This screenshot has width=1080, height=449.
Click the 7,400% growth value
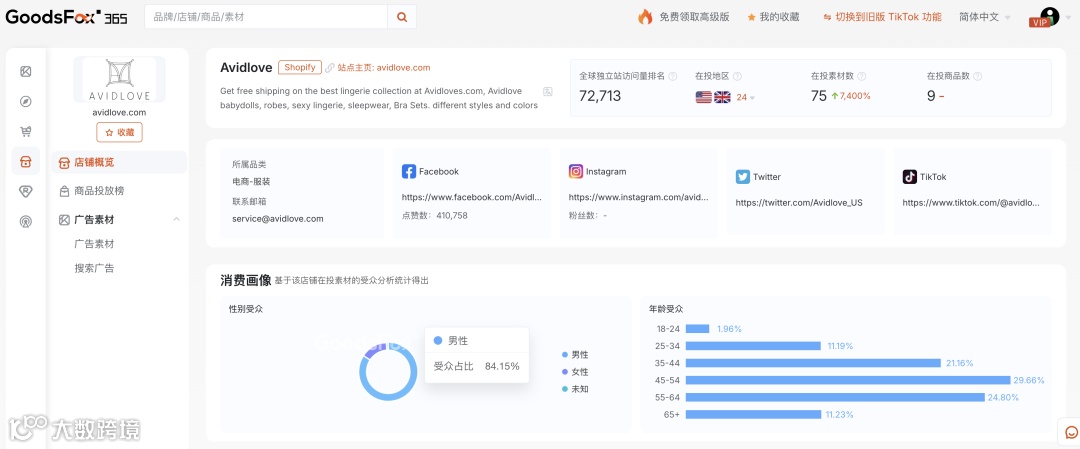[x=855, y=96]
